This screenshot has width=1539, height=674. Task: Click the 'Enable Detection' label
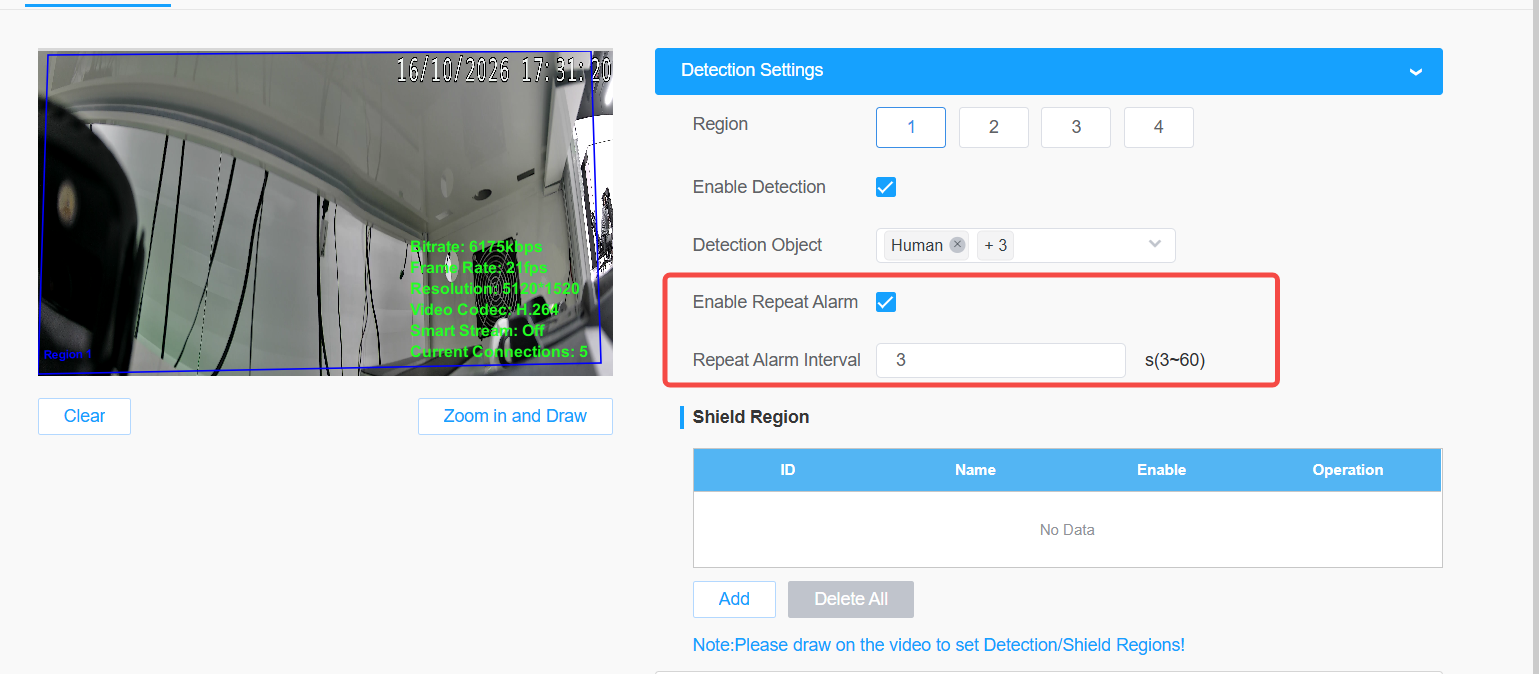759,187
